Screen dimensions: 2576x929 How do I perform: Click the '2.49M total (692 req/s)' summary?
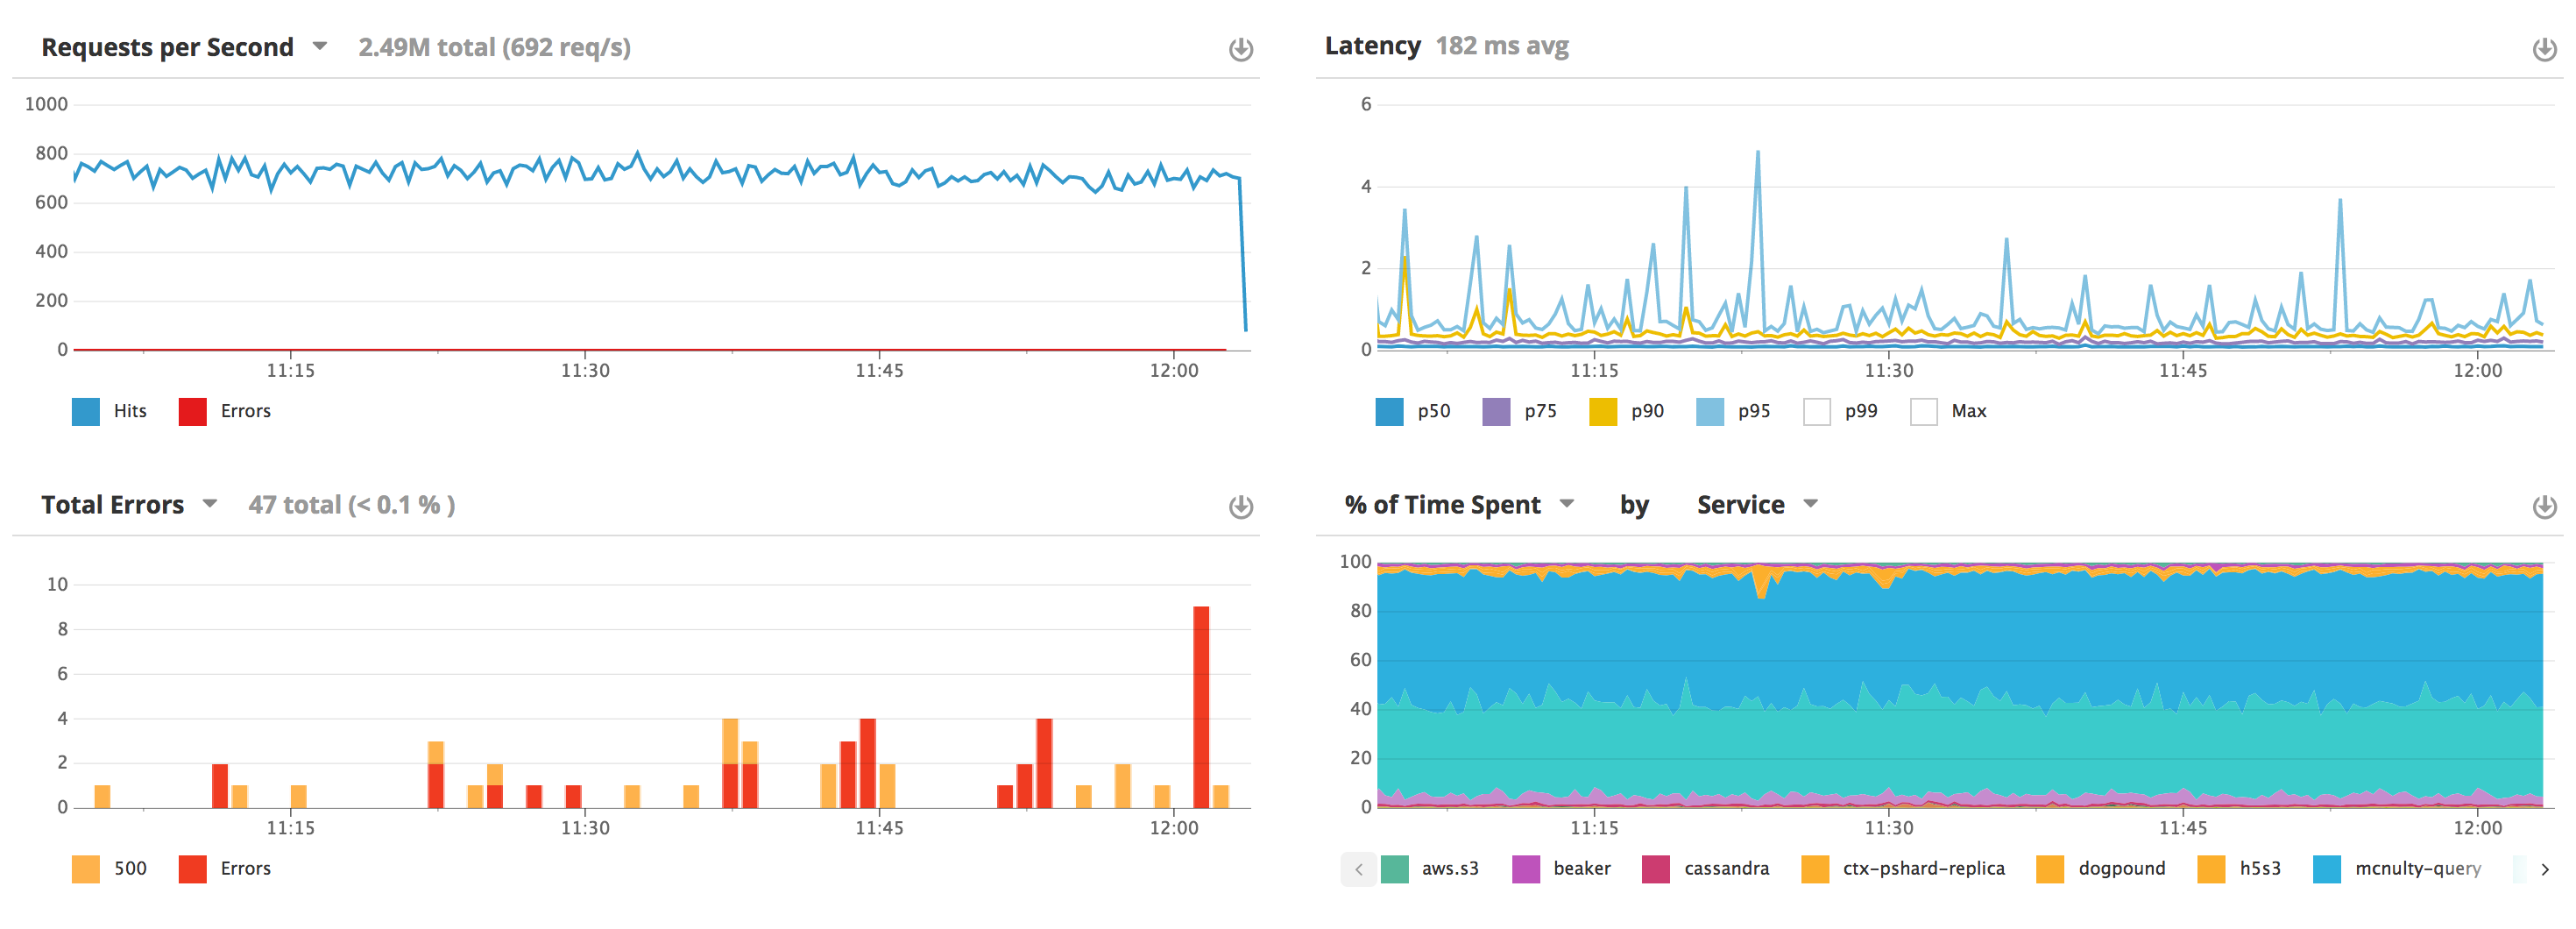494,47
